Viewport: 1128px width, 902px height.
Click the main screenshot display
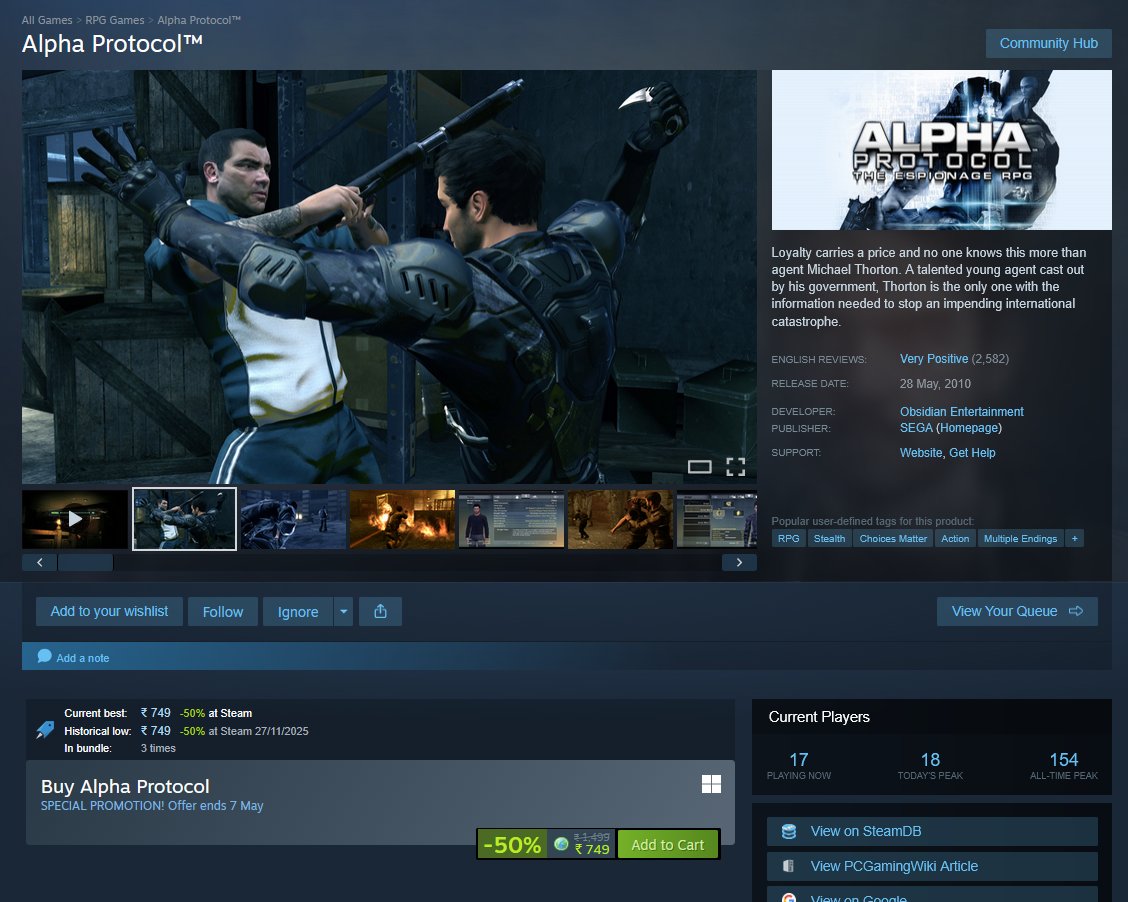389,277
